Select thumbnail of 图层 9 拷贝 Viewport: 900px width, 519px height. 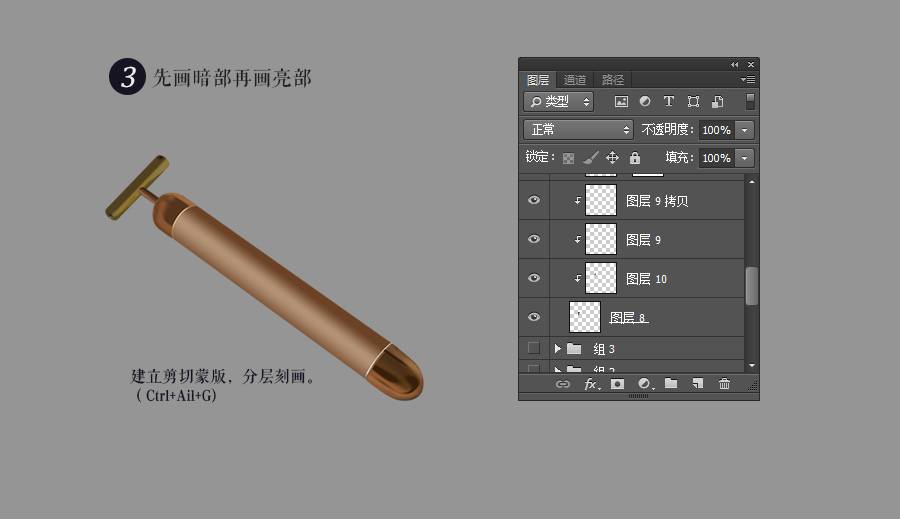601,200
